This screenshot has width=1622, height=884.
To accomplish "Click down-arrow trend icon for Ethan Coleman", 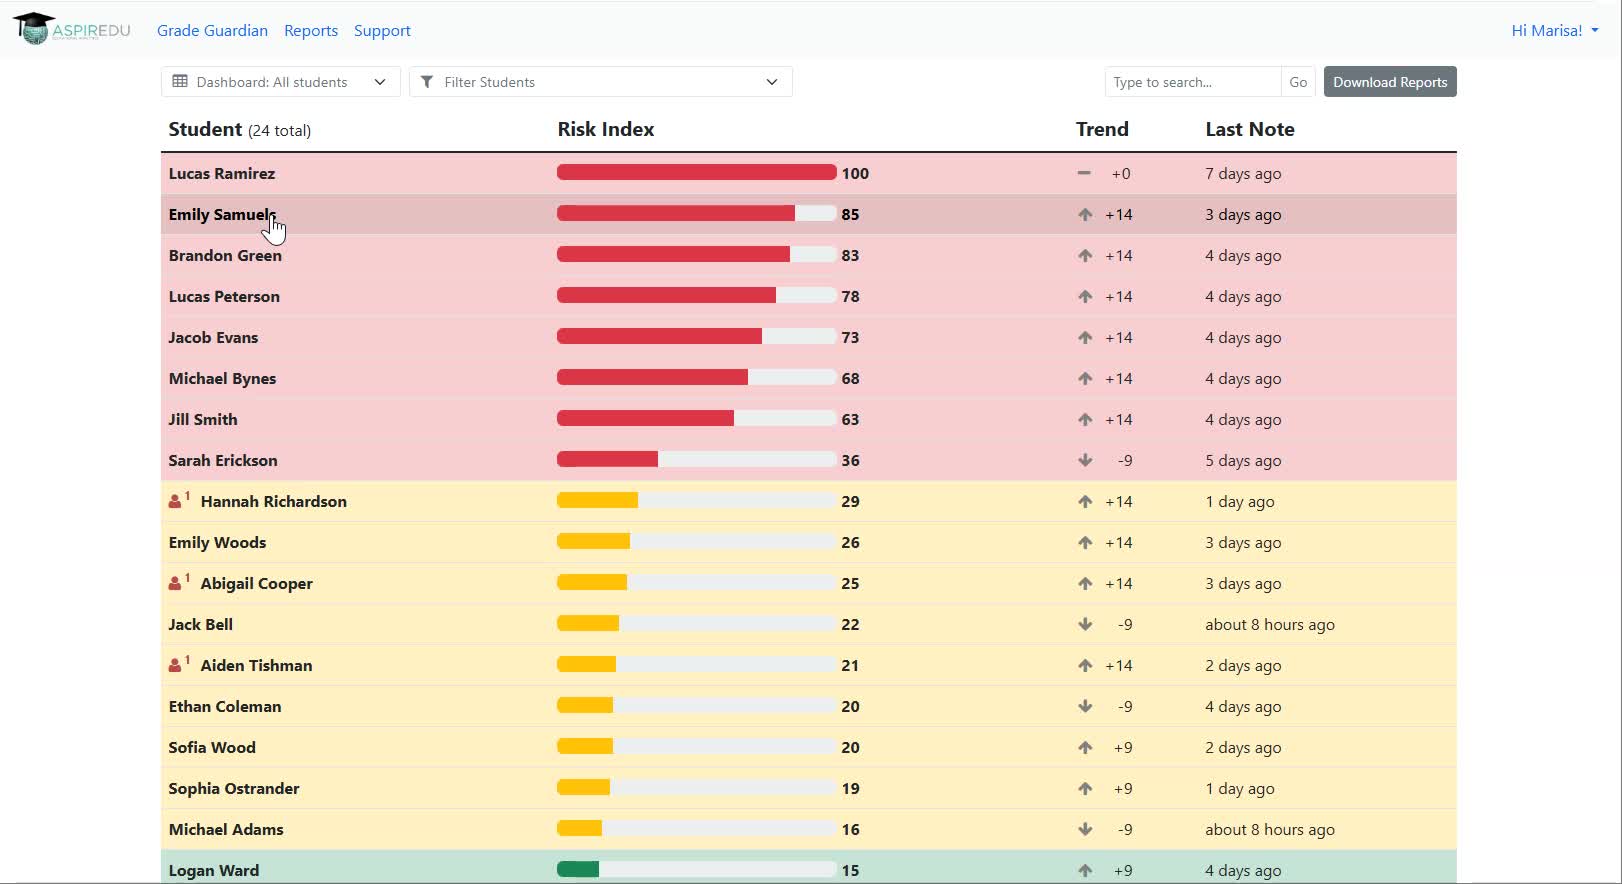I will (1085, 706).
